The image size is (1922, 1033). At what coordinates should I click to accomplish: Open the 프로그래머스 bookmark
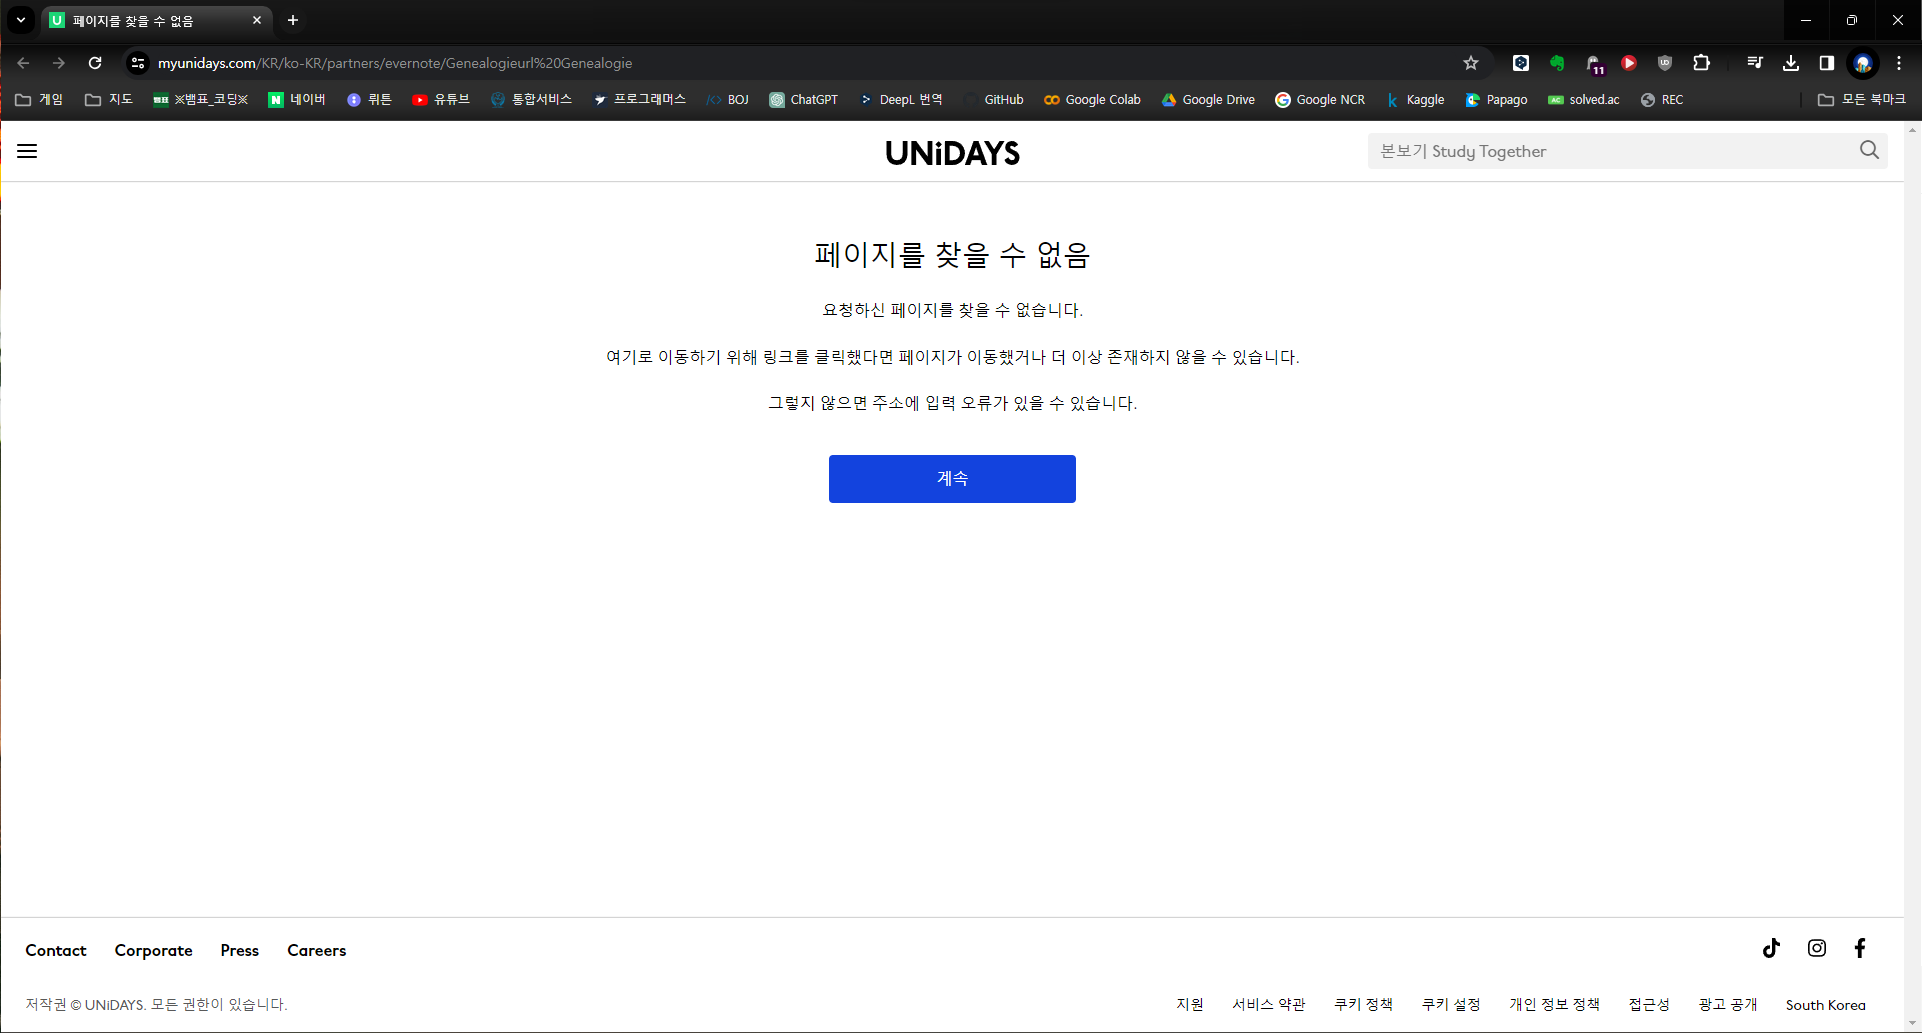(x=640, y=100)
